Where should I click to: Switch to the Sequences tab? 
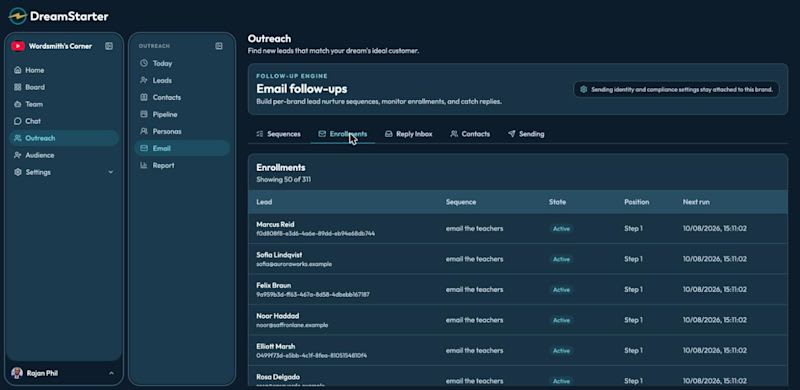click(279, 134)
